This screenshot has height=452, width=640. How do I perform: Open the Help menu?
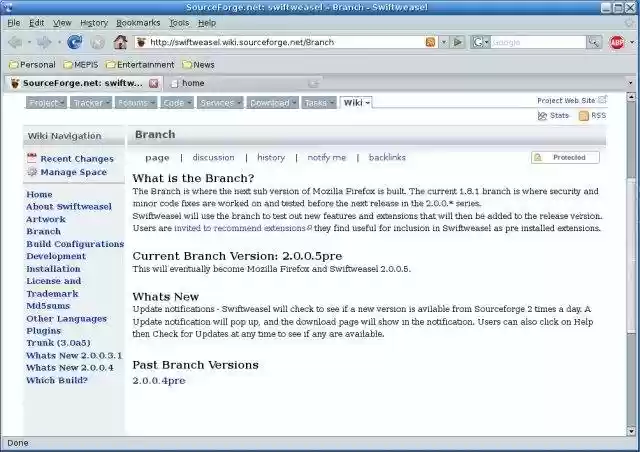click(x=207, y=23)
